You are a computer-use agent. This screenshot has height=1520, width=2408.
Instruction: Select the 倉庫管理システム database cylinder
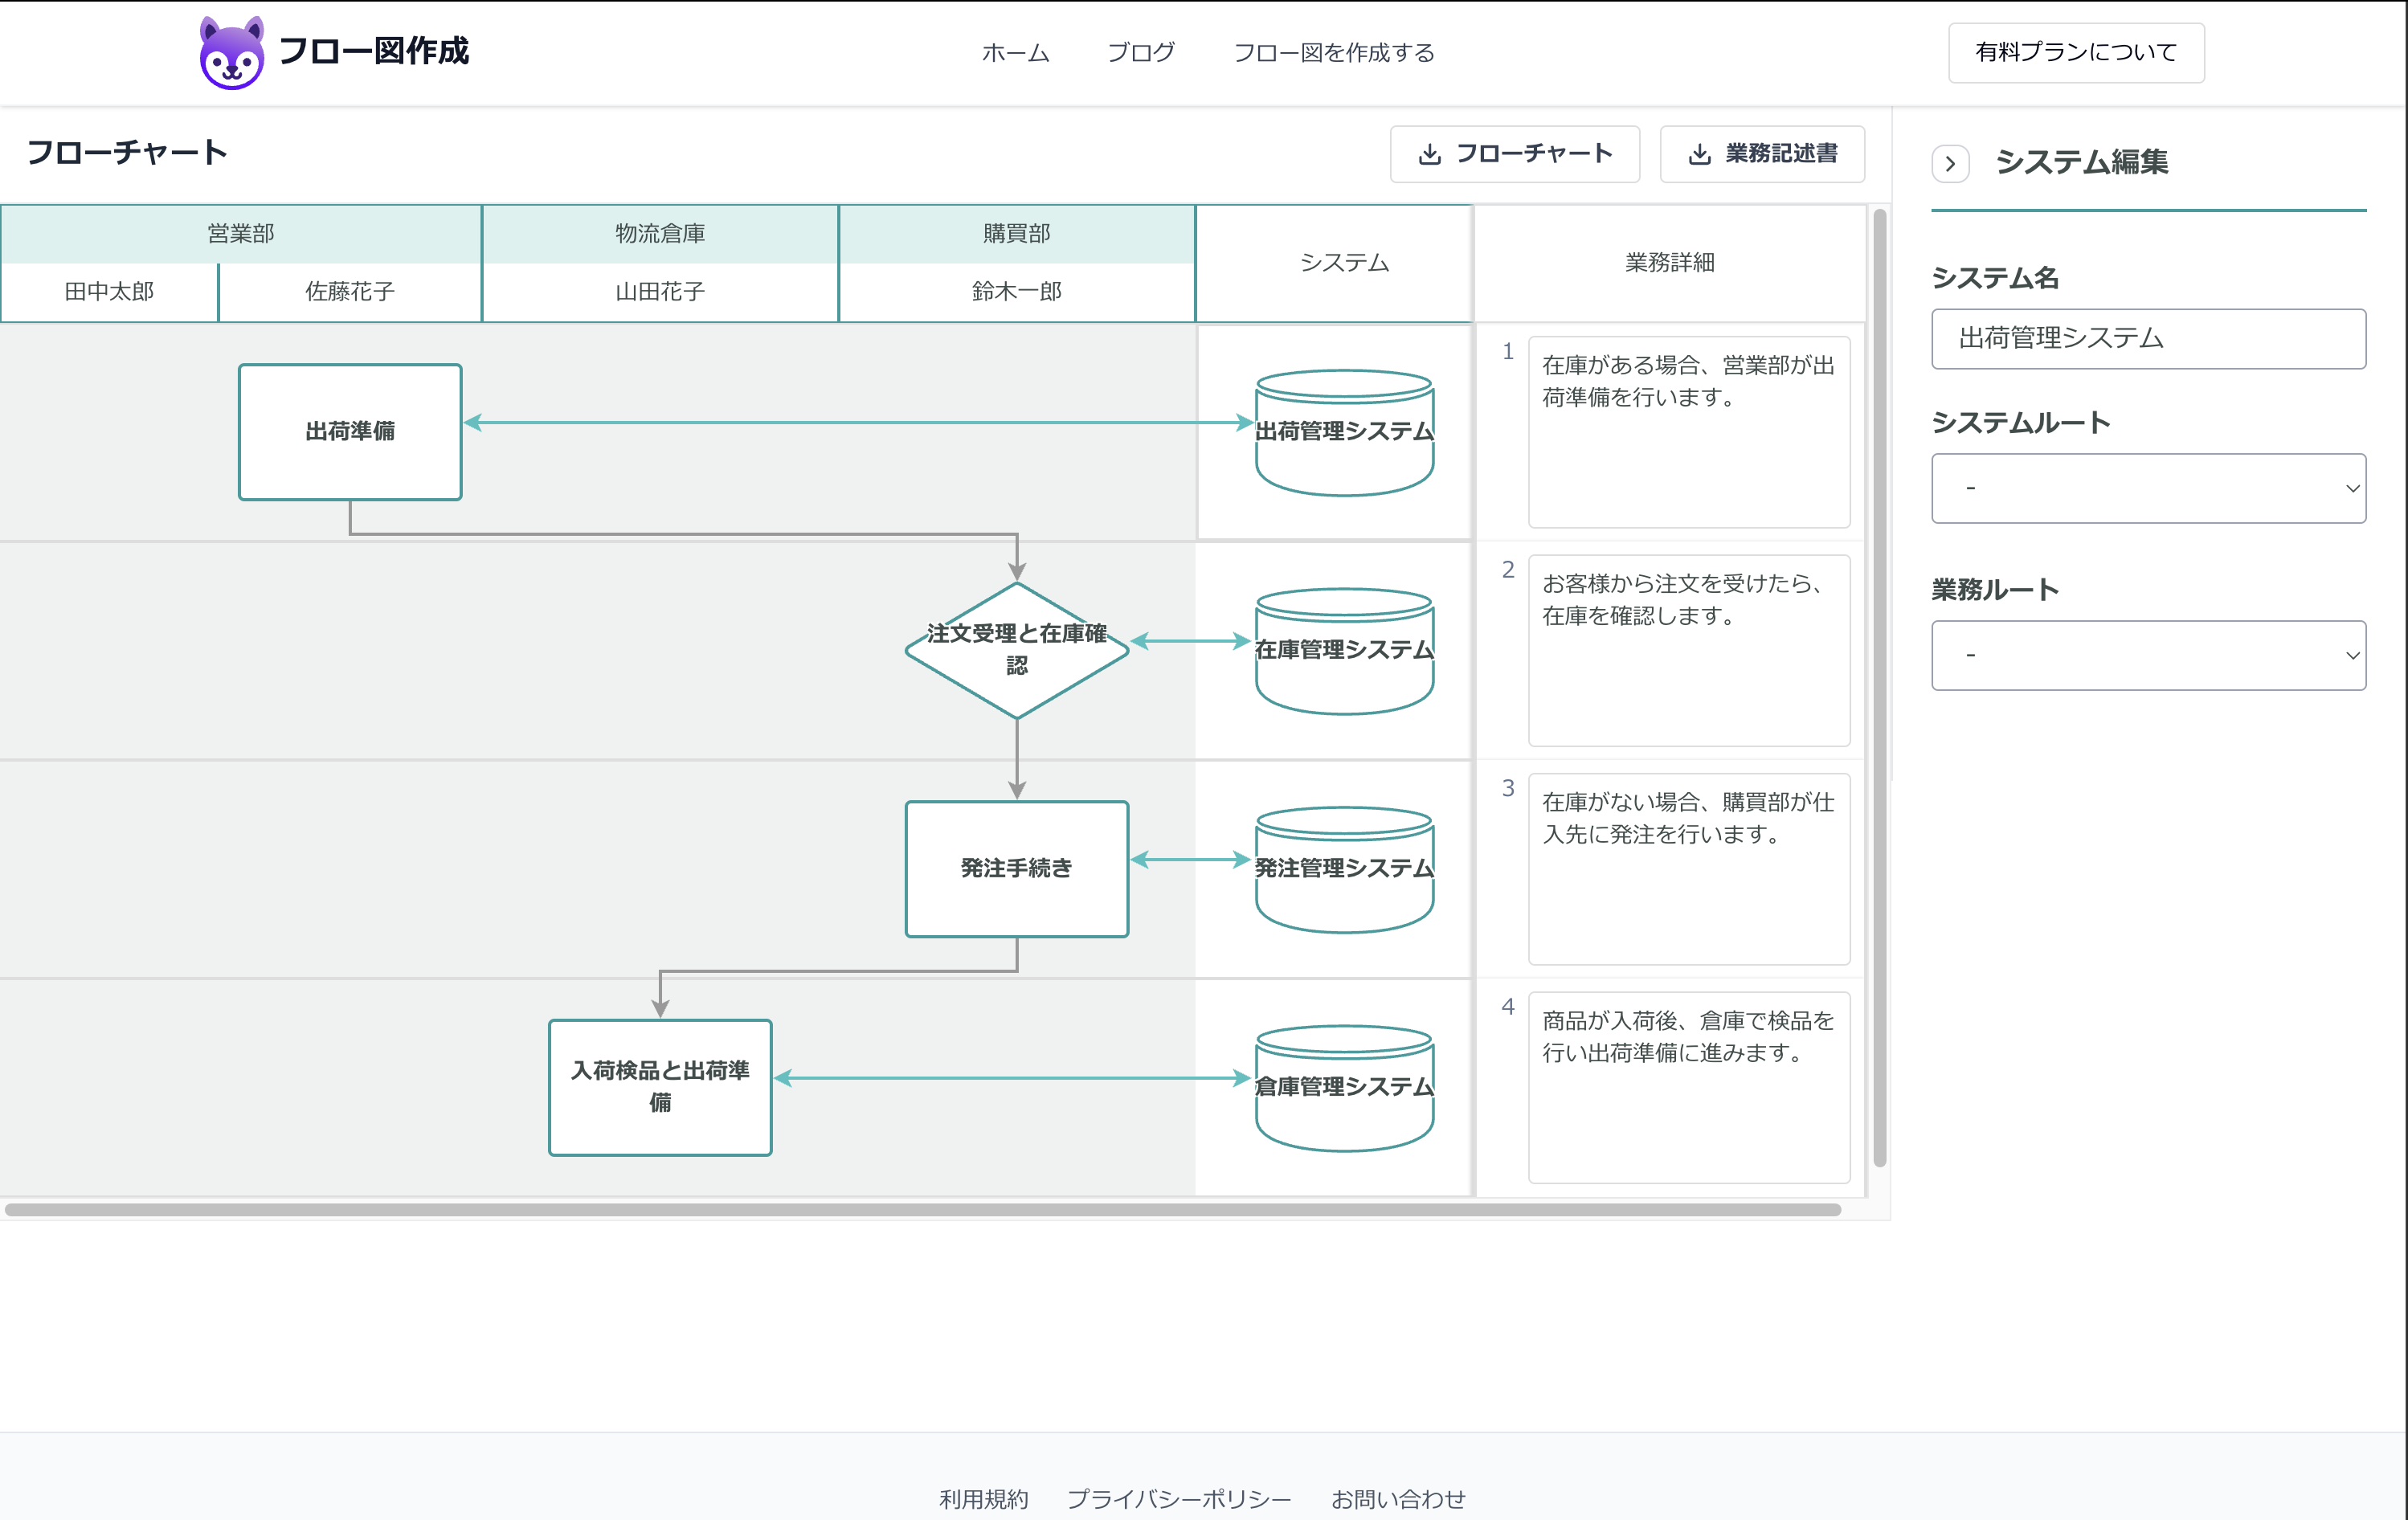[x=1344, y=1088]
